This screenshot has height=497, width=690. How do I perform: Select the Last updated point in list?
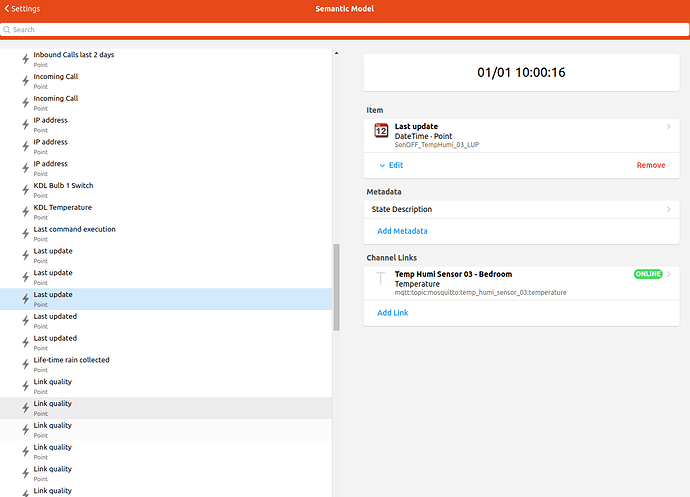[56, 338]
